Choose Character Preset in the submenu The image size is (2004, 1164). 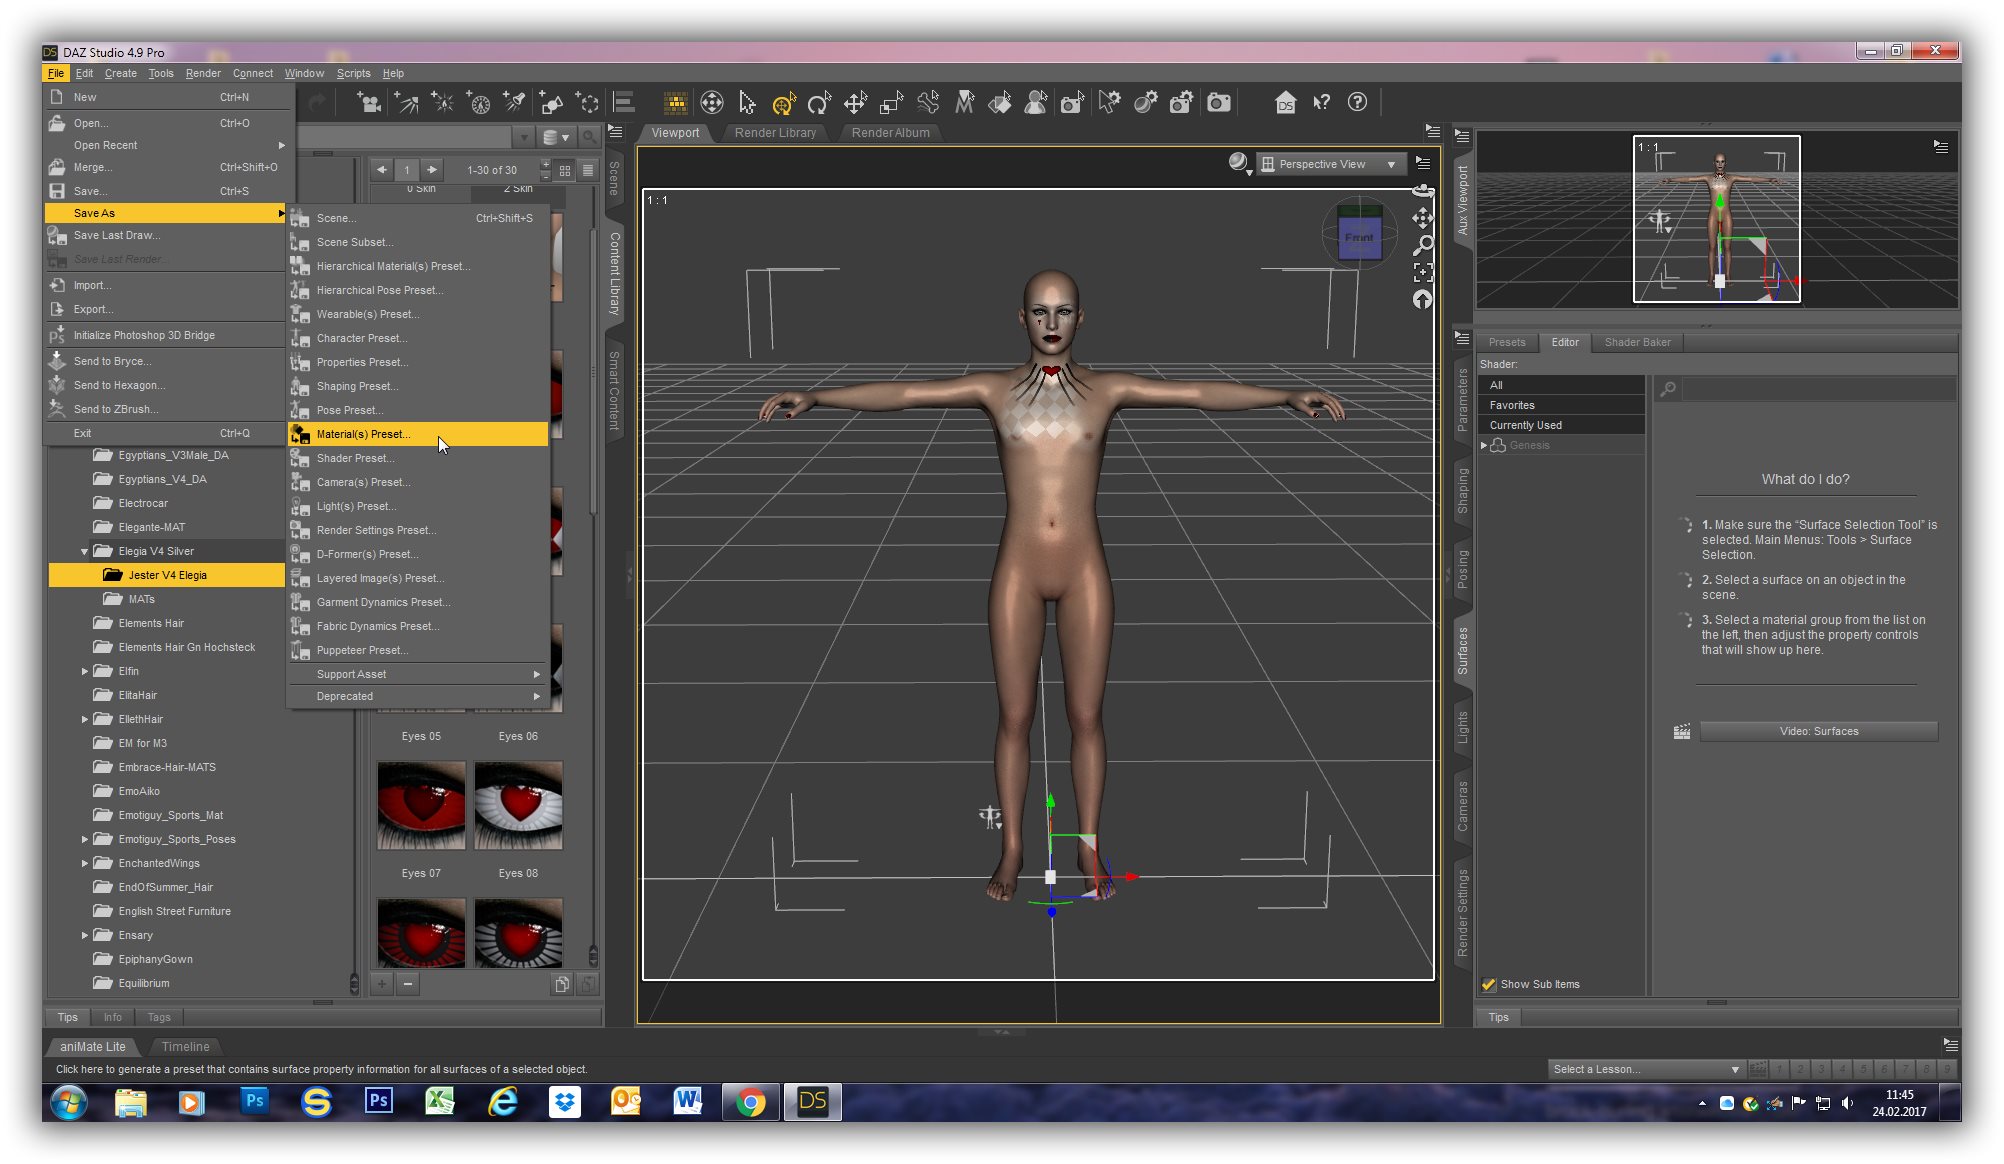pyautogui.click(x=418, y=338)
